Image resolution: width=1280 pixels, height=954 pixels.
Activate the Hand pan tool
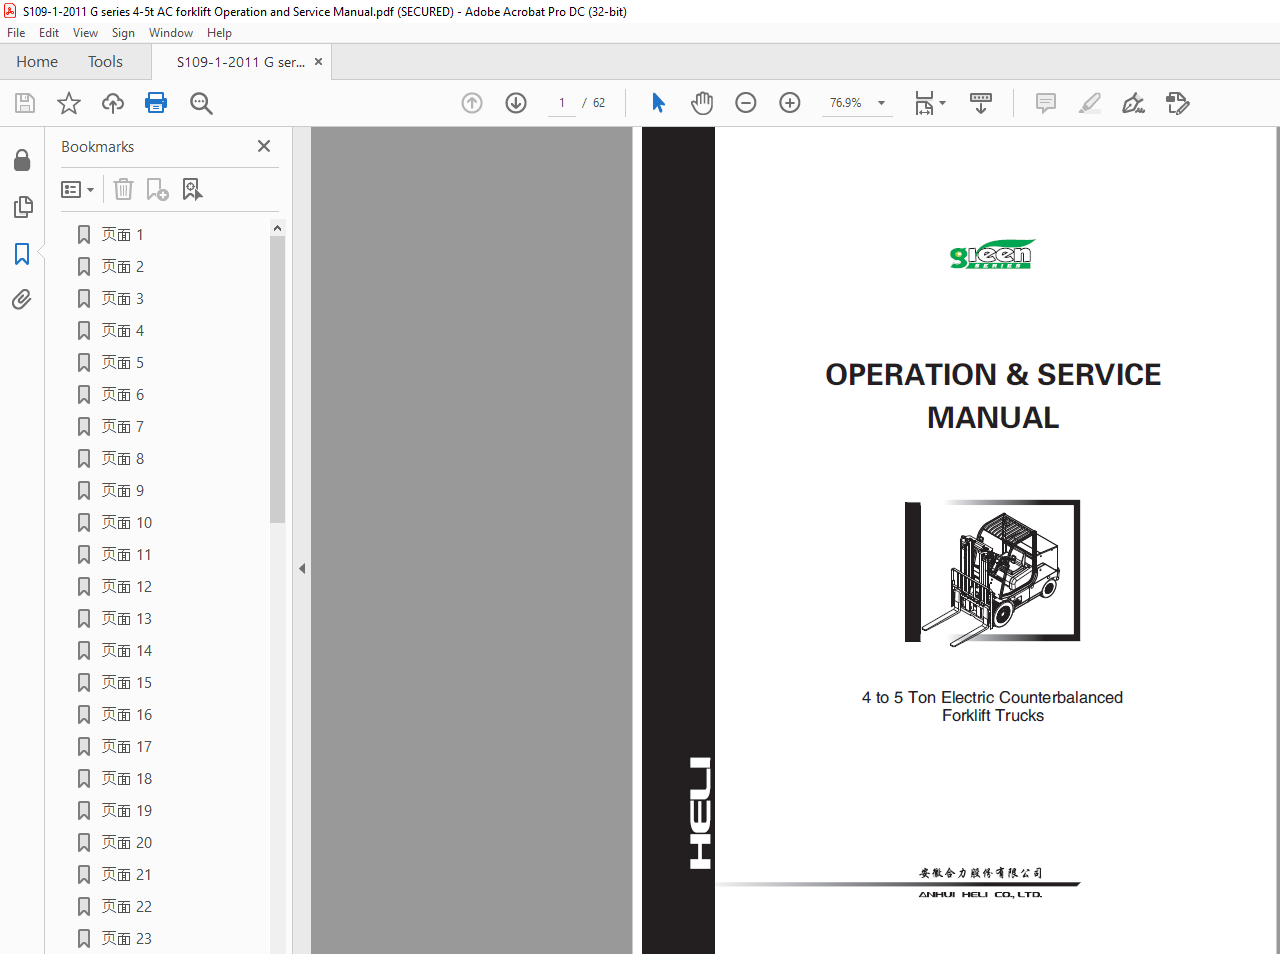pyautogui.click(x=702, y=103)
